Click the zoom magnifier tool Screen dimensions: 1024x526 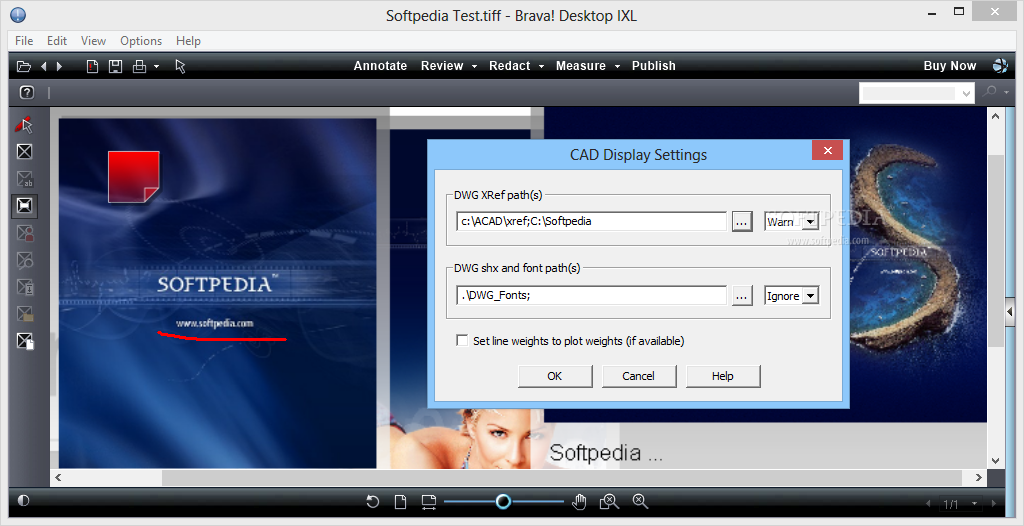point(640,502)
